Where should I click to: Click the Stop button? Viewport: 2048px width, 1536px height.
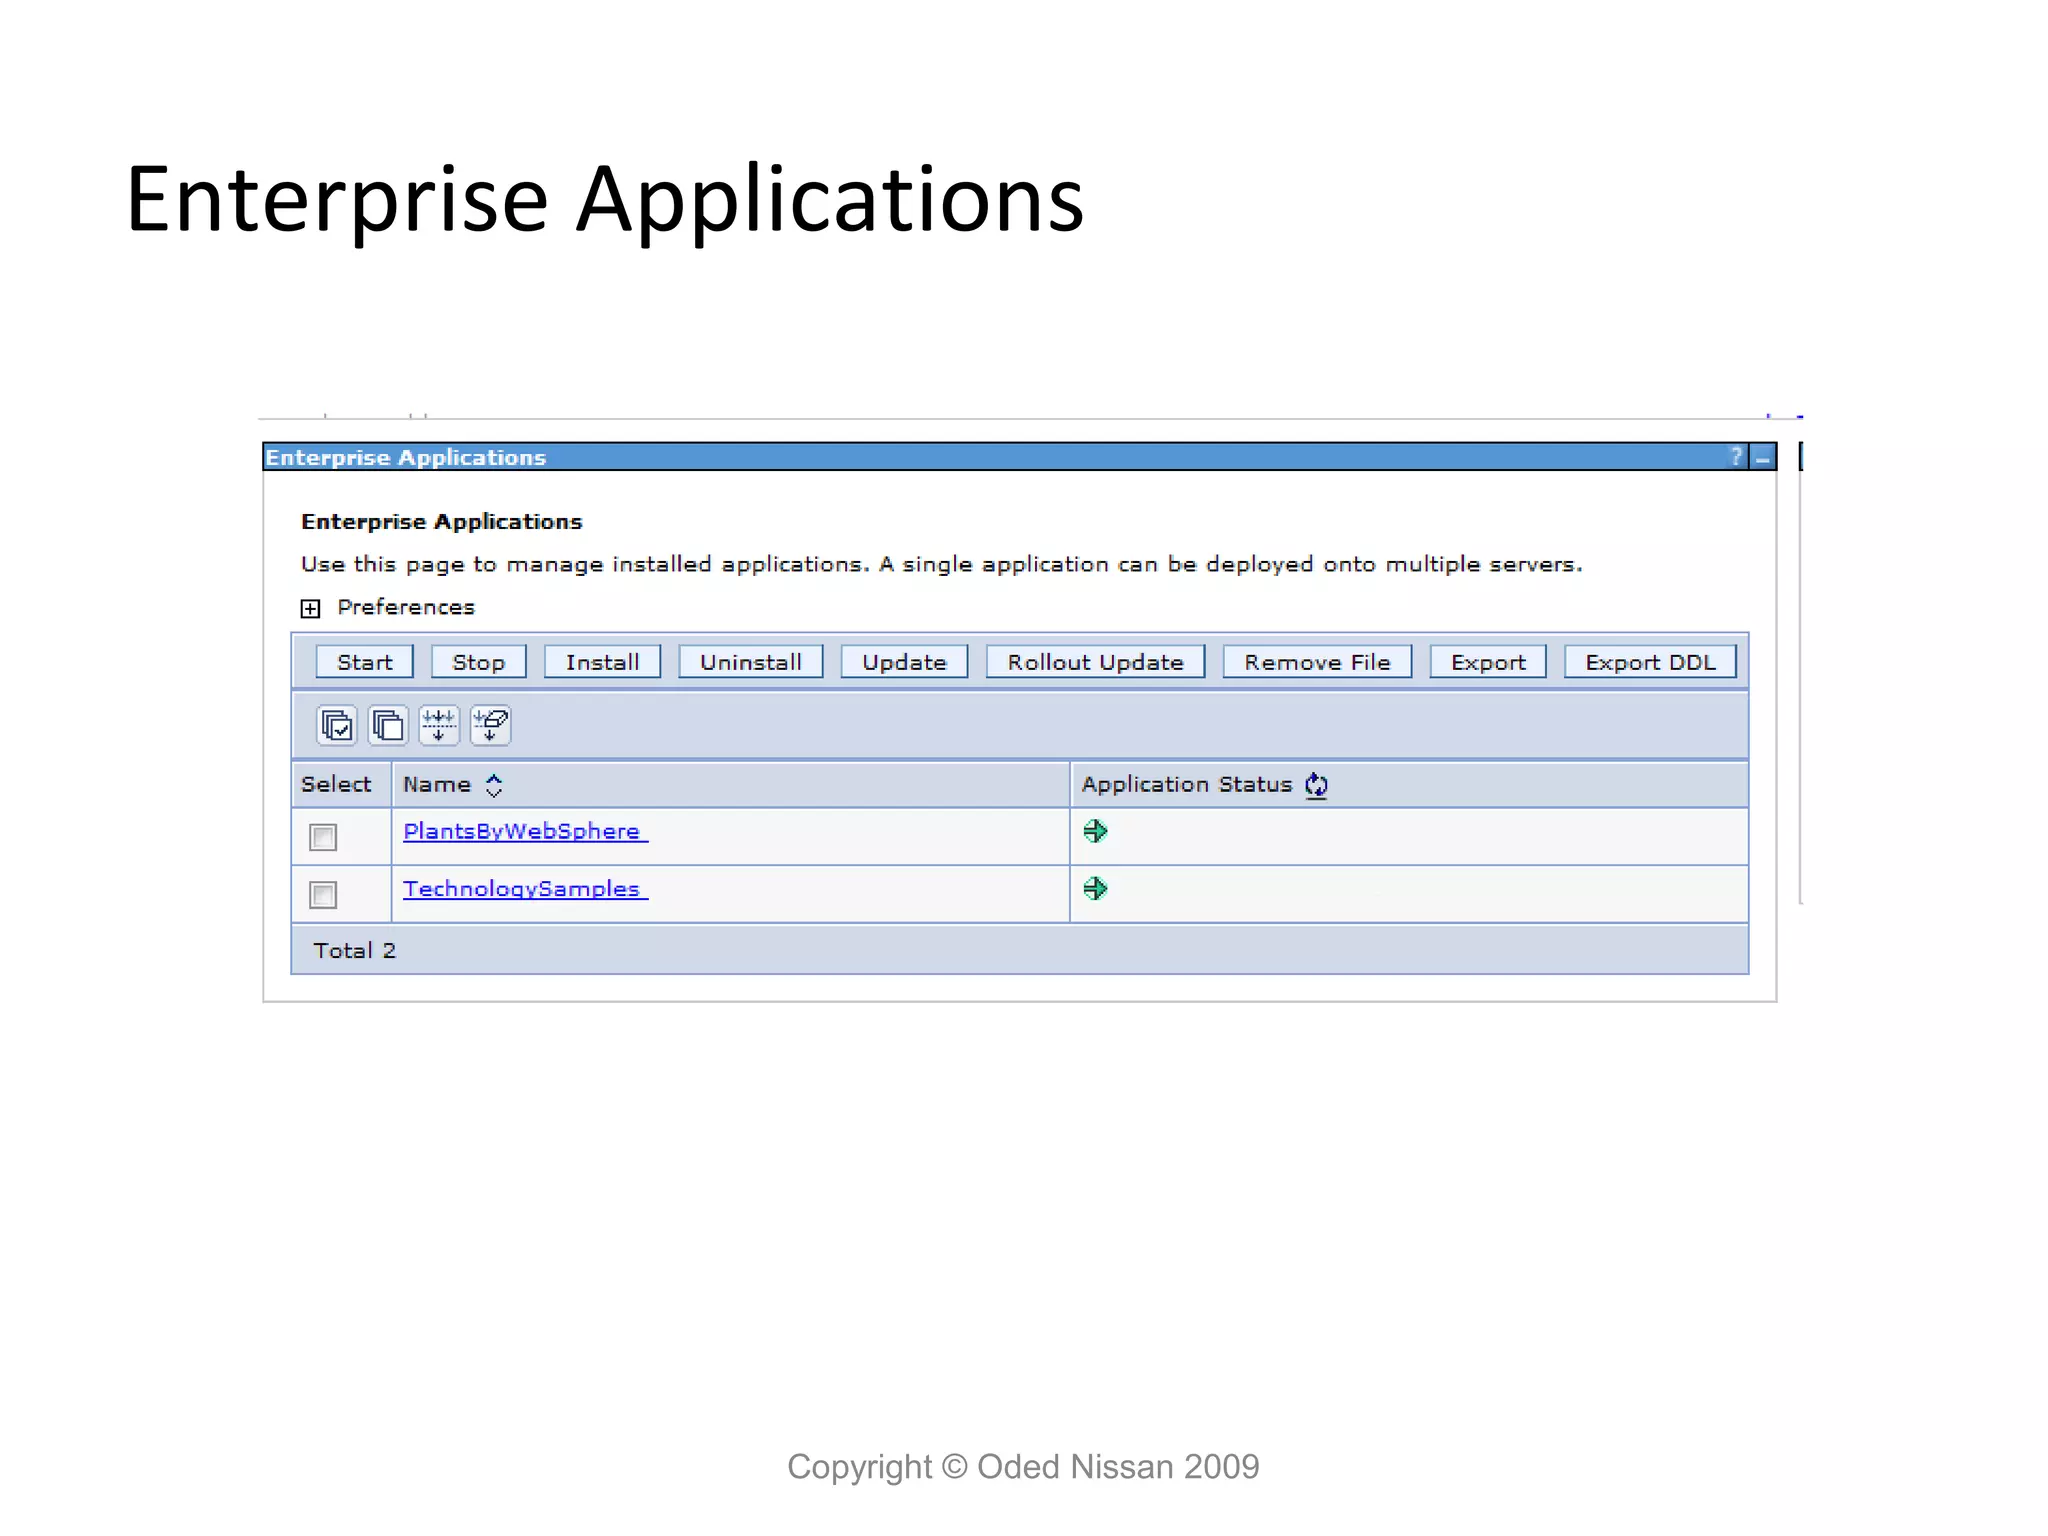(478, 662)
